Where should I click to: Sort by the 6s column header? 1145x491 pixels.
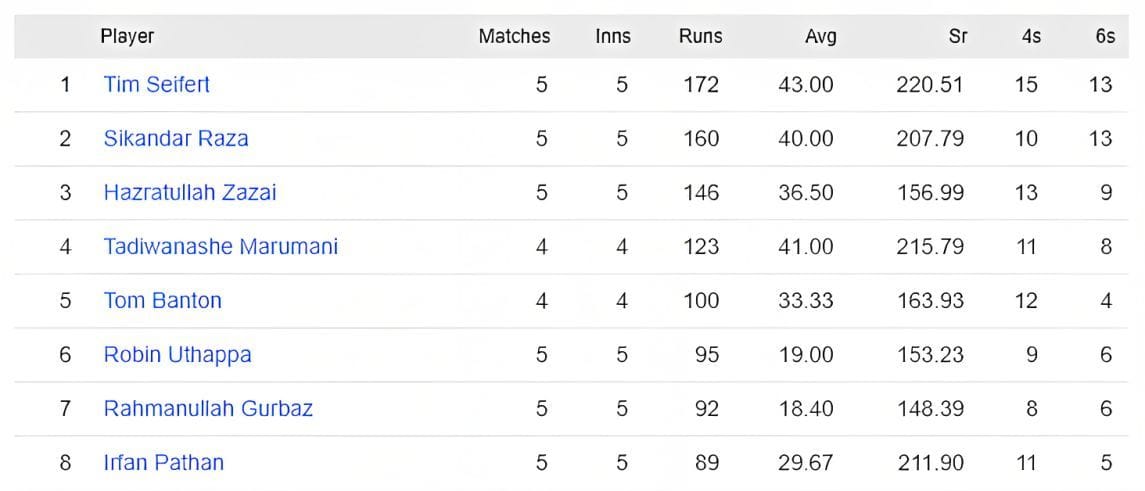coord(1104,37)
